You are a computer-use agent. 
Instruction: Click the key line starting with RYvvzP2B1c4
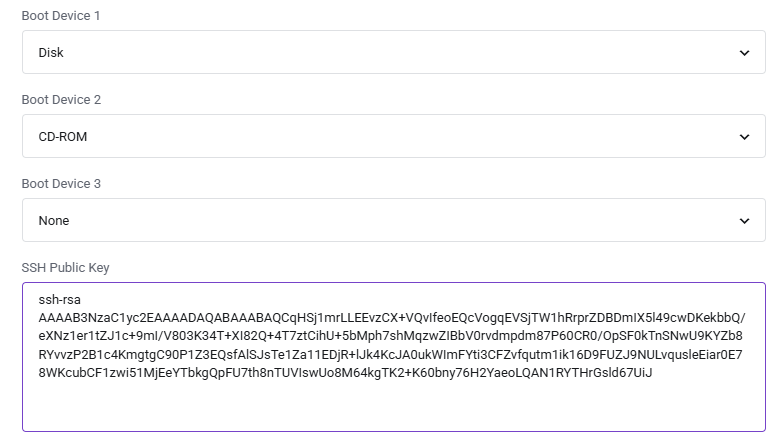click(x=390, y=354)
